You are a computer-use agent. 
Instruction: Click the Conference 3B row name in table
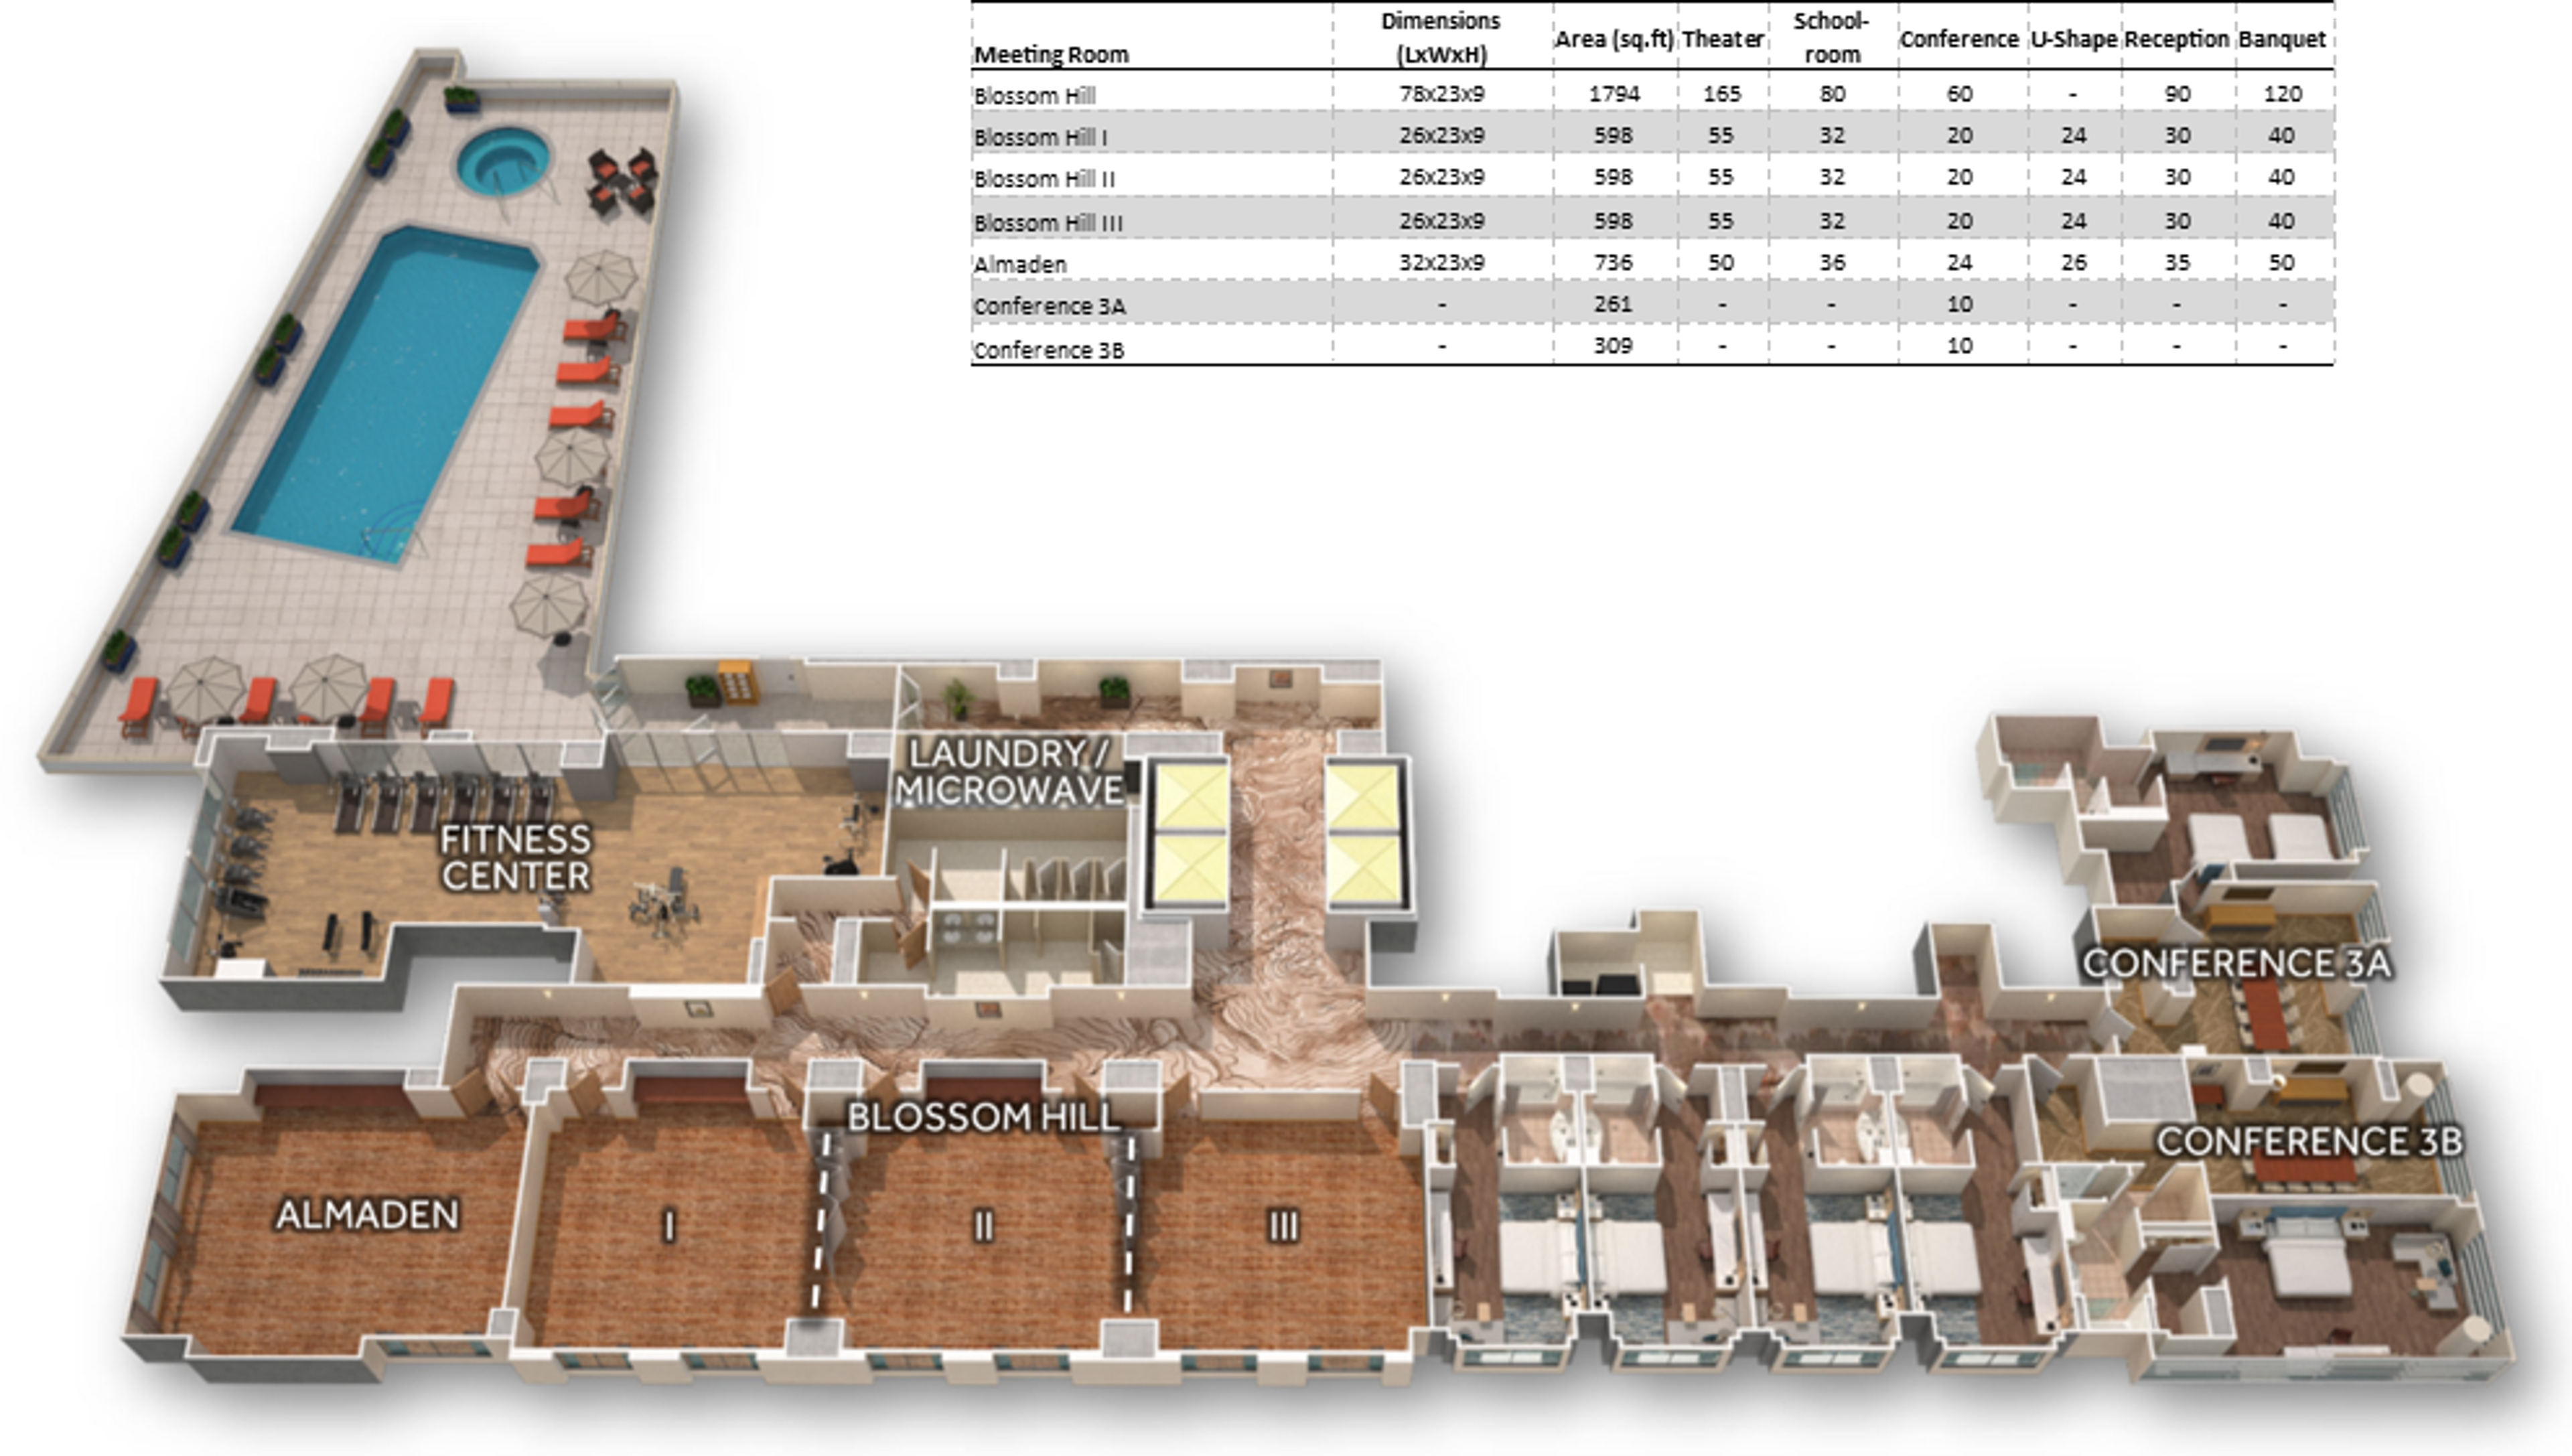(x=1049, y=350)
